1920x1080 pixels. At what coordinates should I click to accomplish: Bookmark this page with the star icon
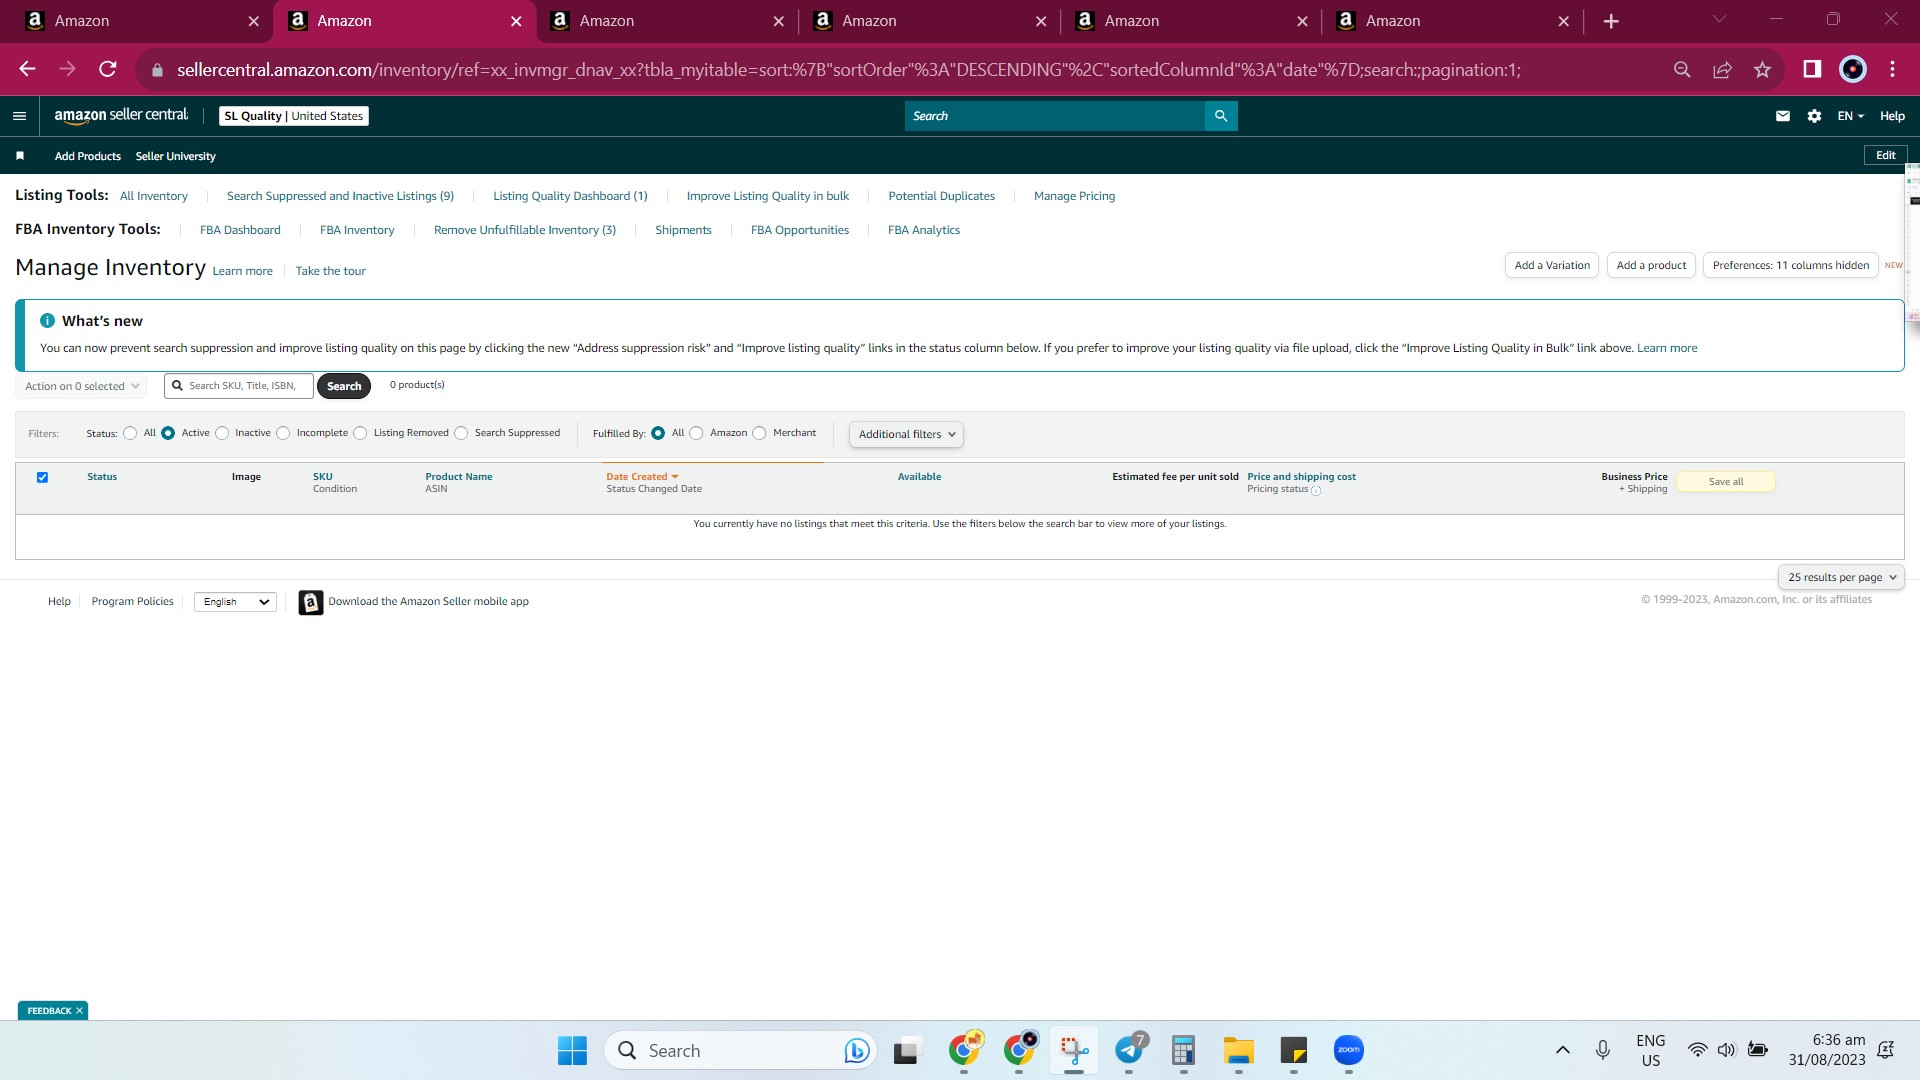click(1762, 69)
